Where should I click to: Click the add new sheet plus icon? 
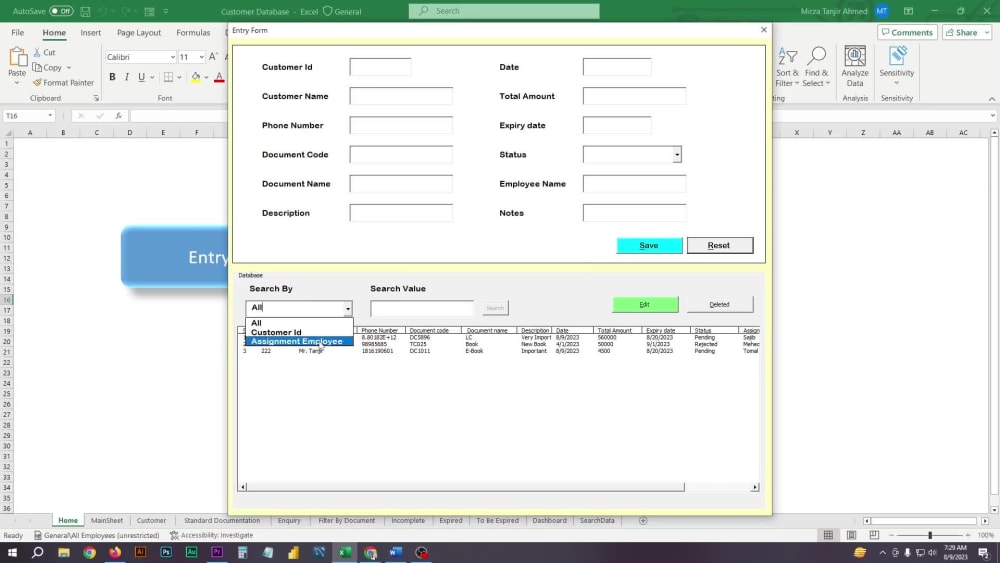[x=643, y=520]
